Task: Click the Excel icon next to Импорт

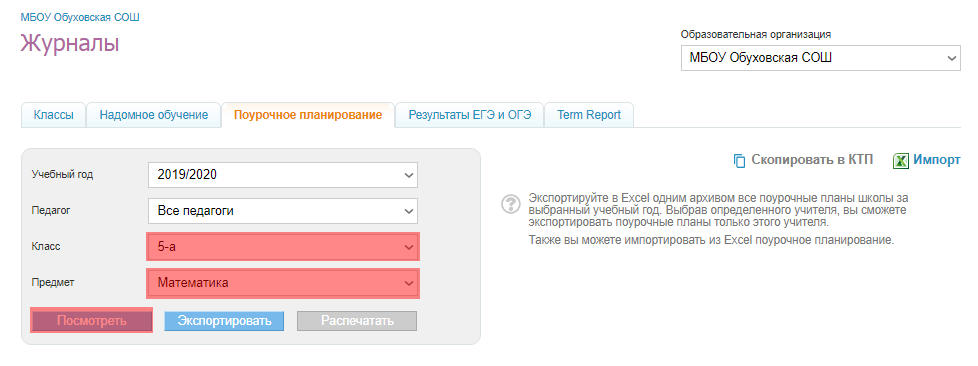Action: coord(901,161)
